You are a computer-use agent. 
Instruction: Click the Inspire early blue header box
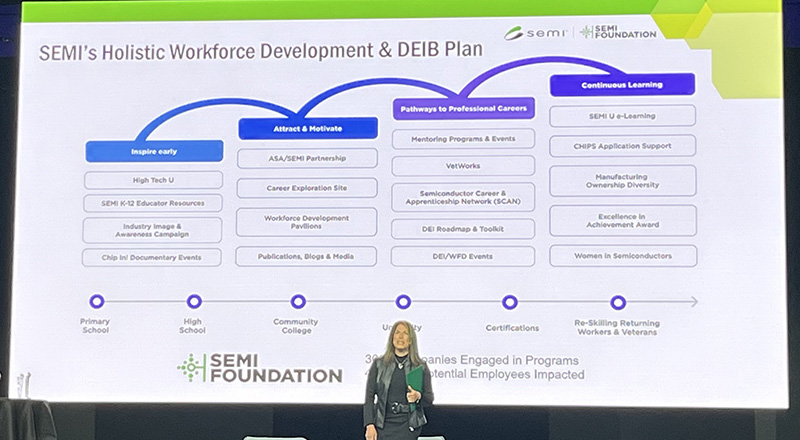[154, 152]
